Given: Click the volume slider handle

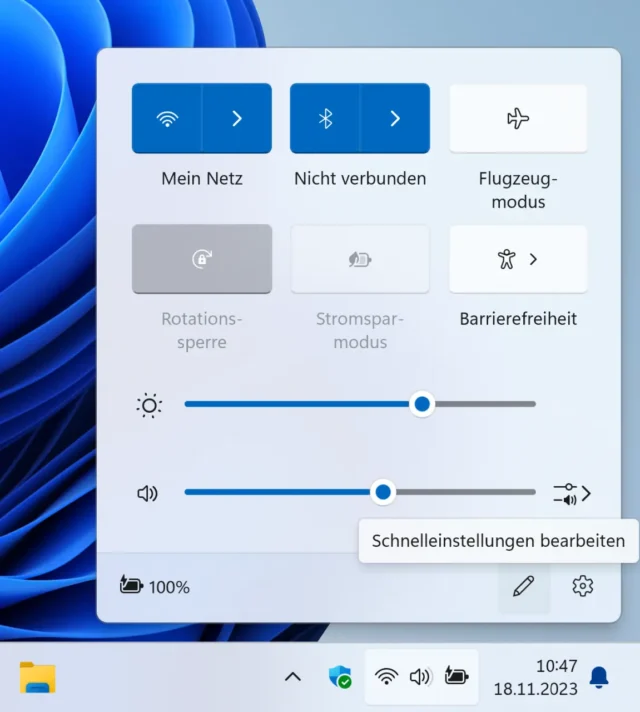Looking at the screenshot, I should coord(383,492).
